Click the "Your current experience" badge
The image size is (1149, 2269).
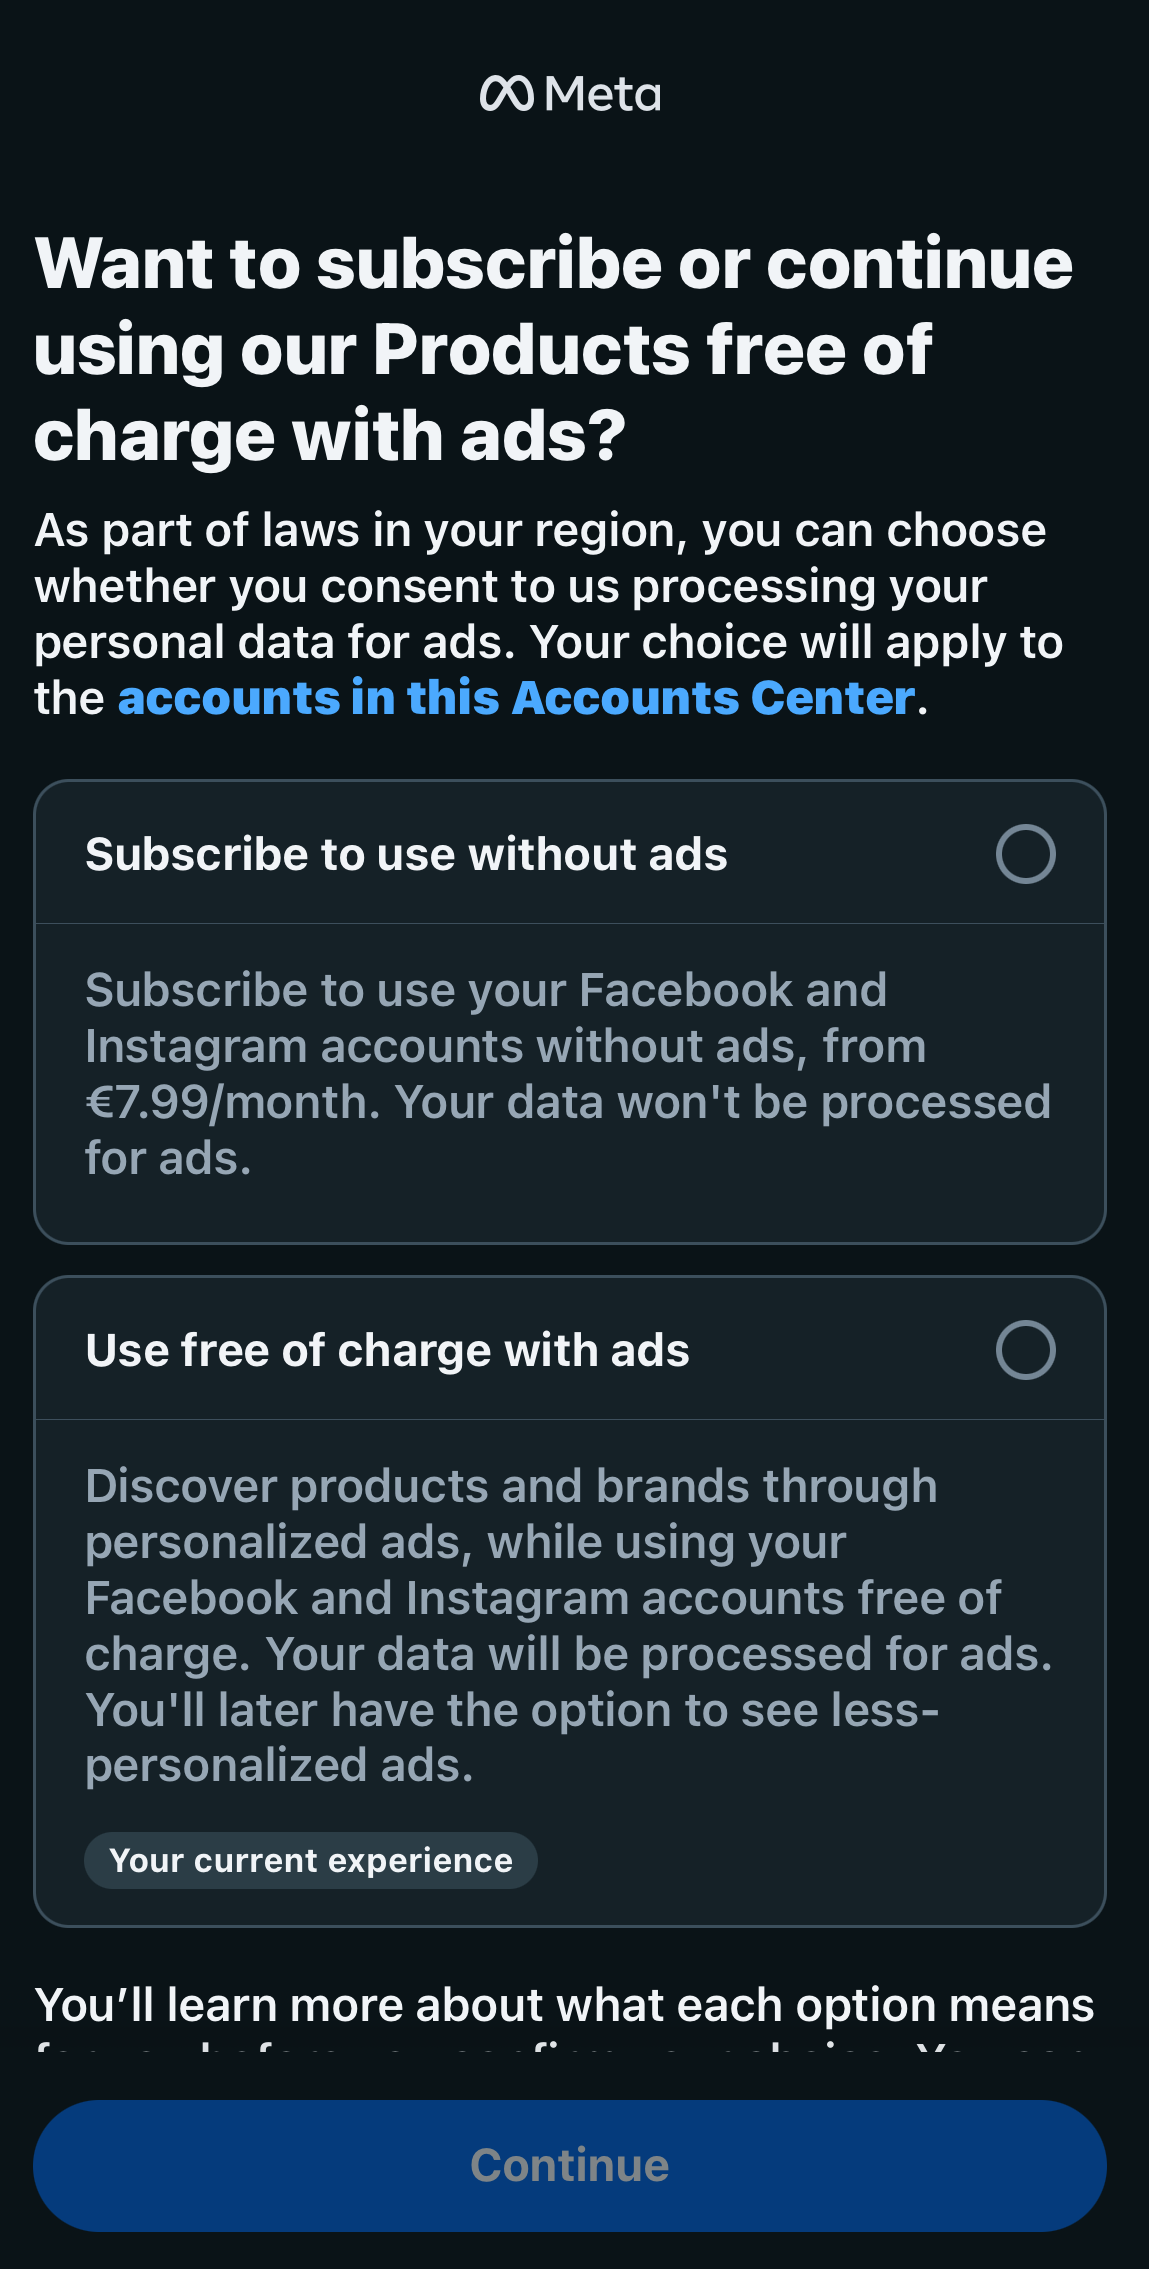(x=311, y=1861)
